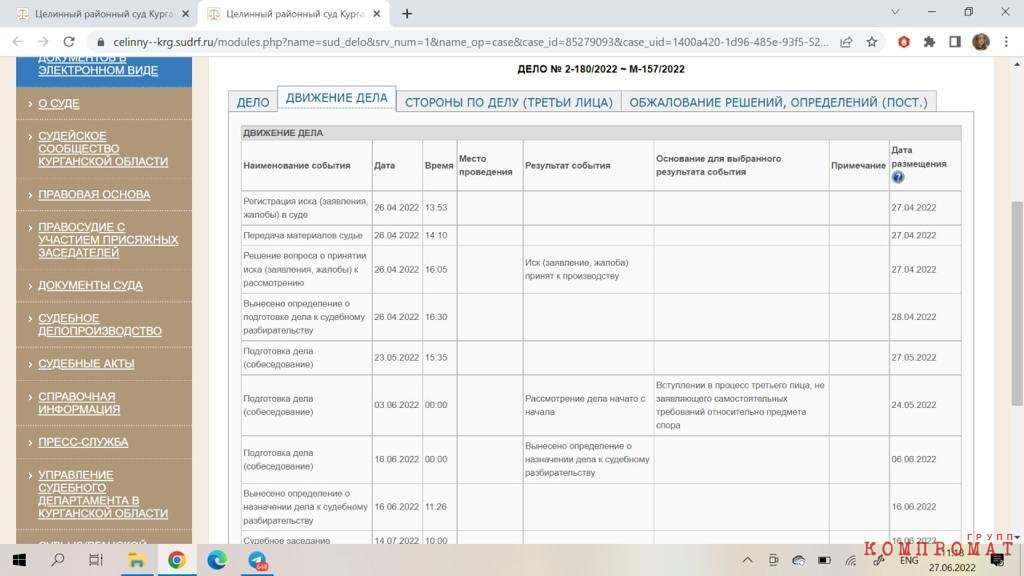
Task: Open Task View on the taskbar
Action: (96, 560)
